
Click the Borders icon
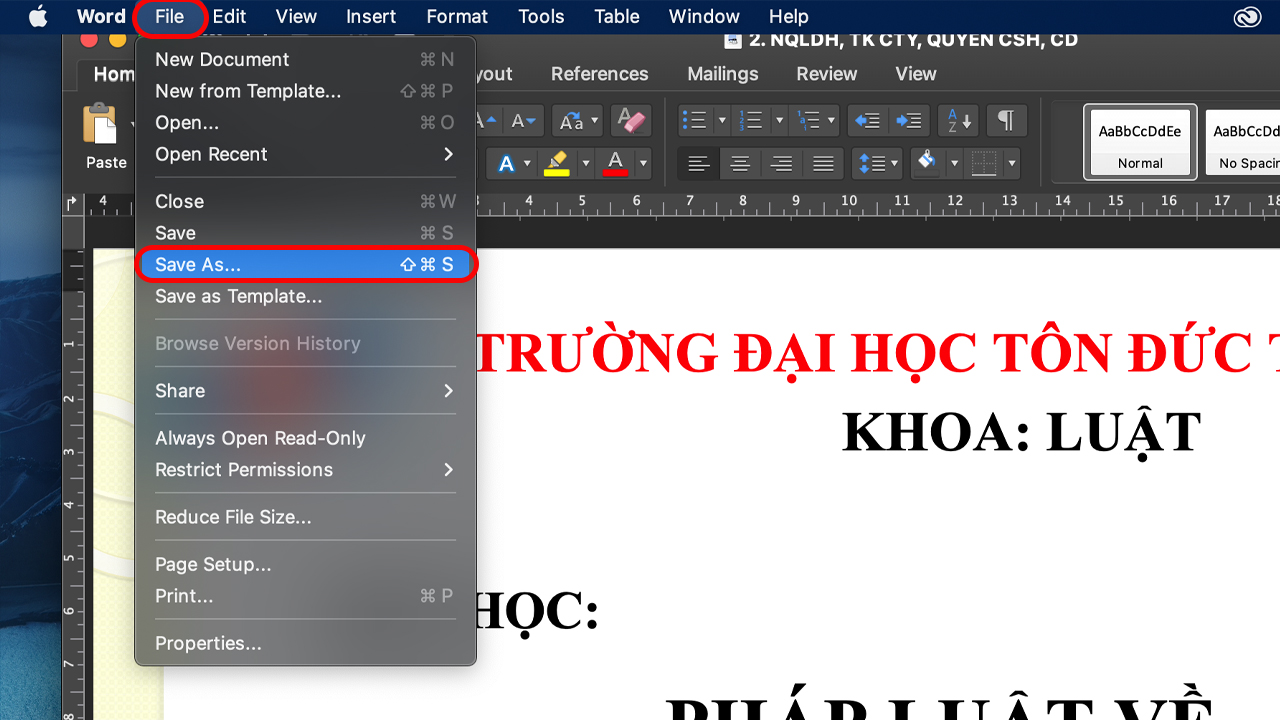(x=985, y=163)
